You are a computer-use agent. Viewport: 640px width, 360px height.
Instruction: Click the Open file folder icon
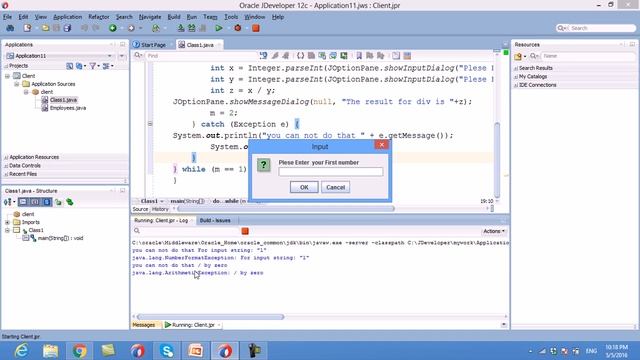[45, 28]
